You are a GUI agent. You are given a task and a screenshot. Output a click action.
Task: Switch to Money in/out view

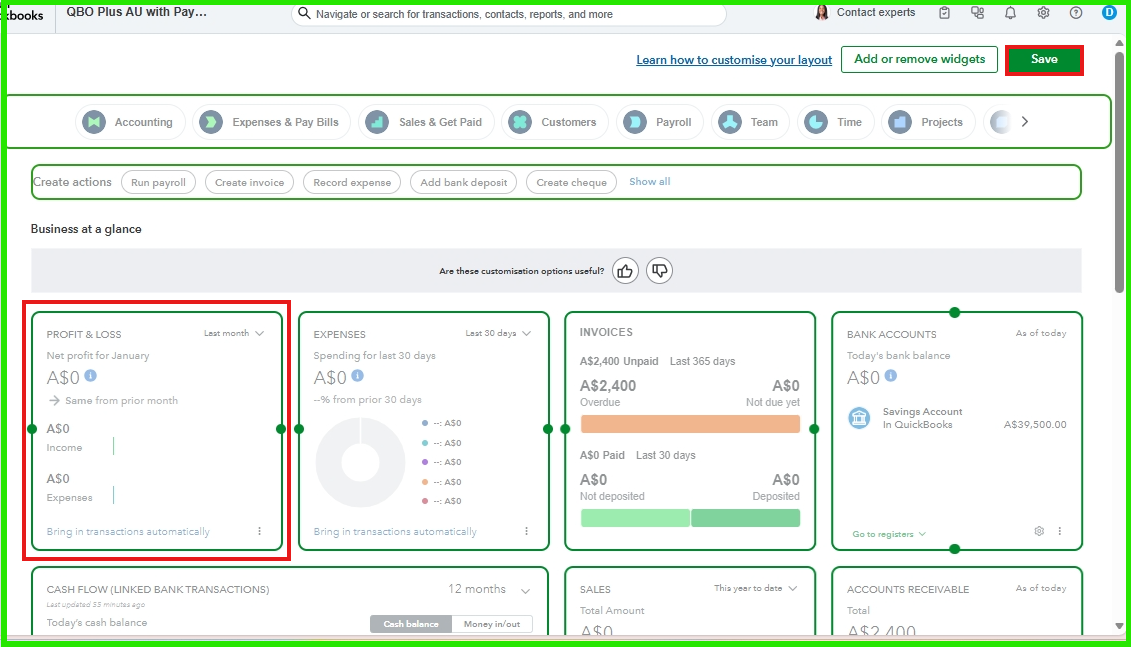491,624
